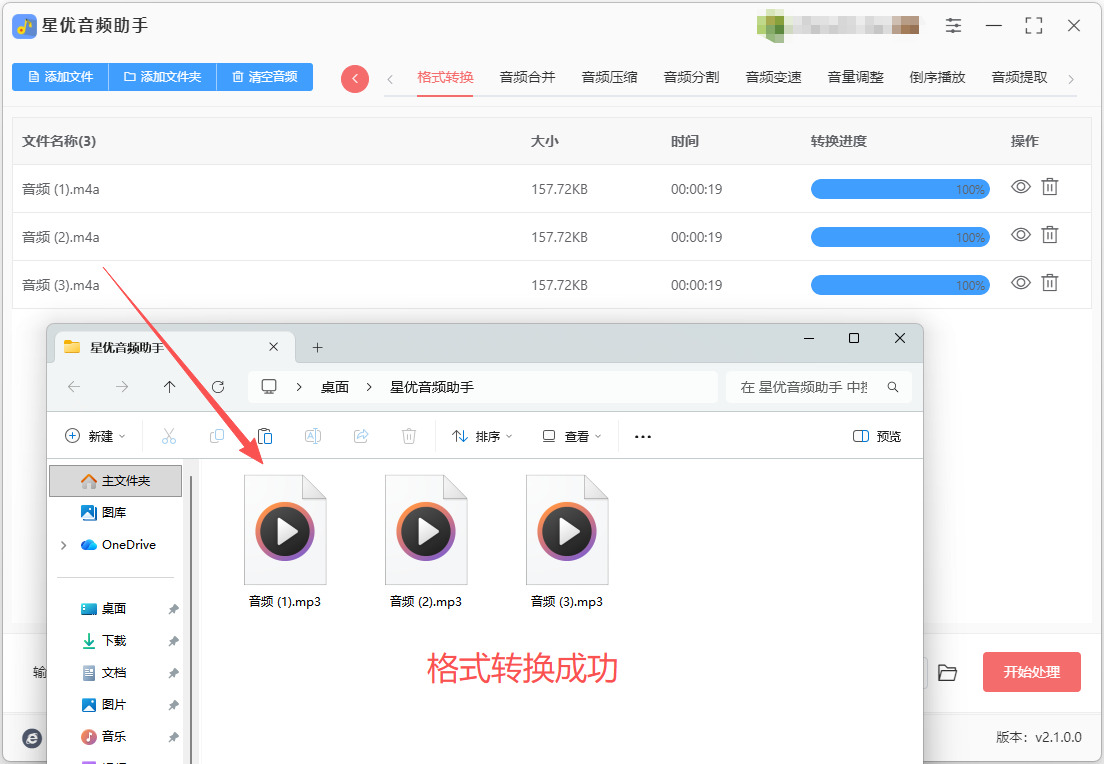
Task: Delete 音频 (3).m4a using its trash icon
Action: (x=1050, y=282)
